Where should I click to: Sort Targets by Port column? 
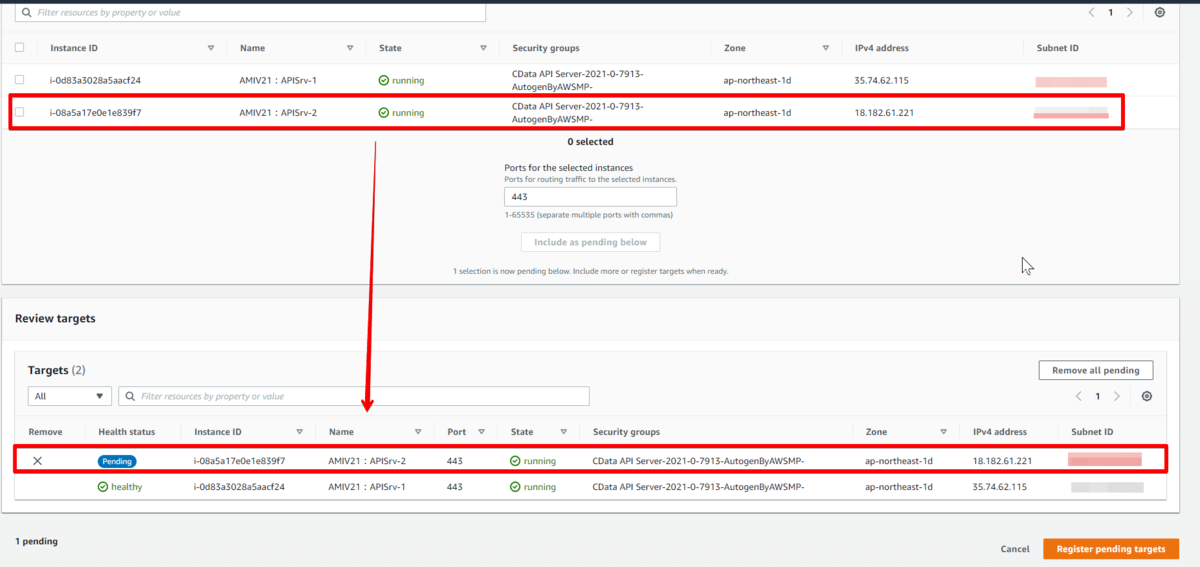[481, 432]
